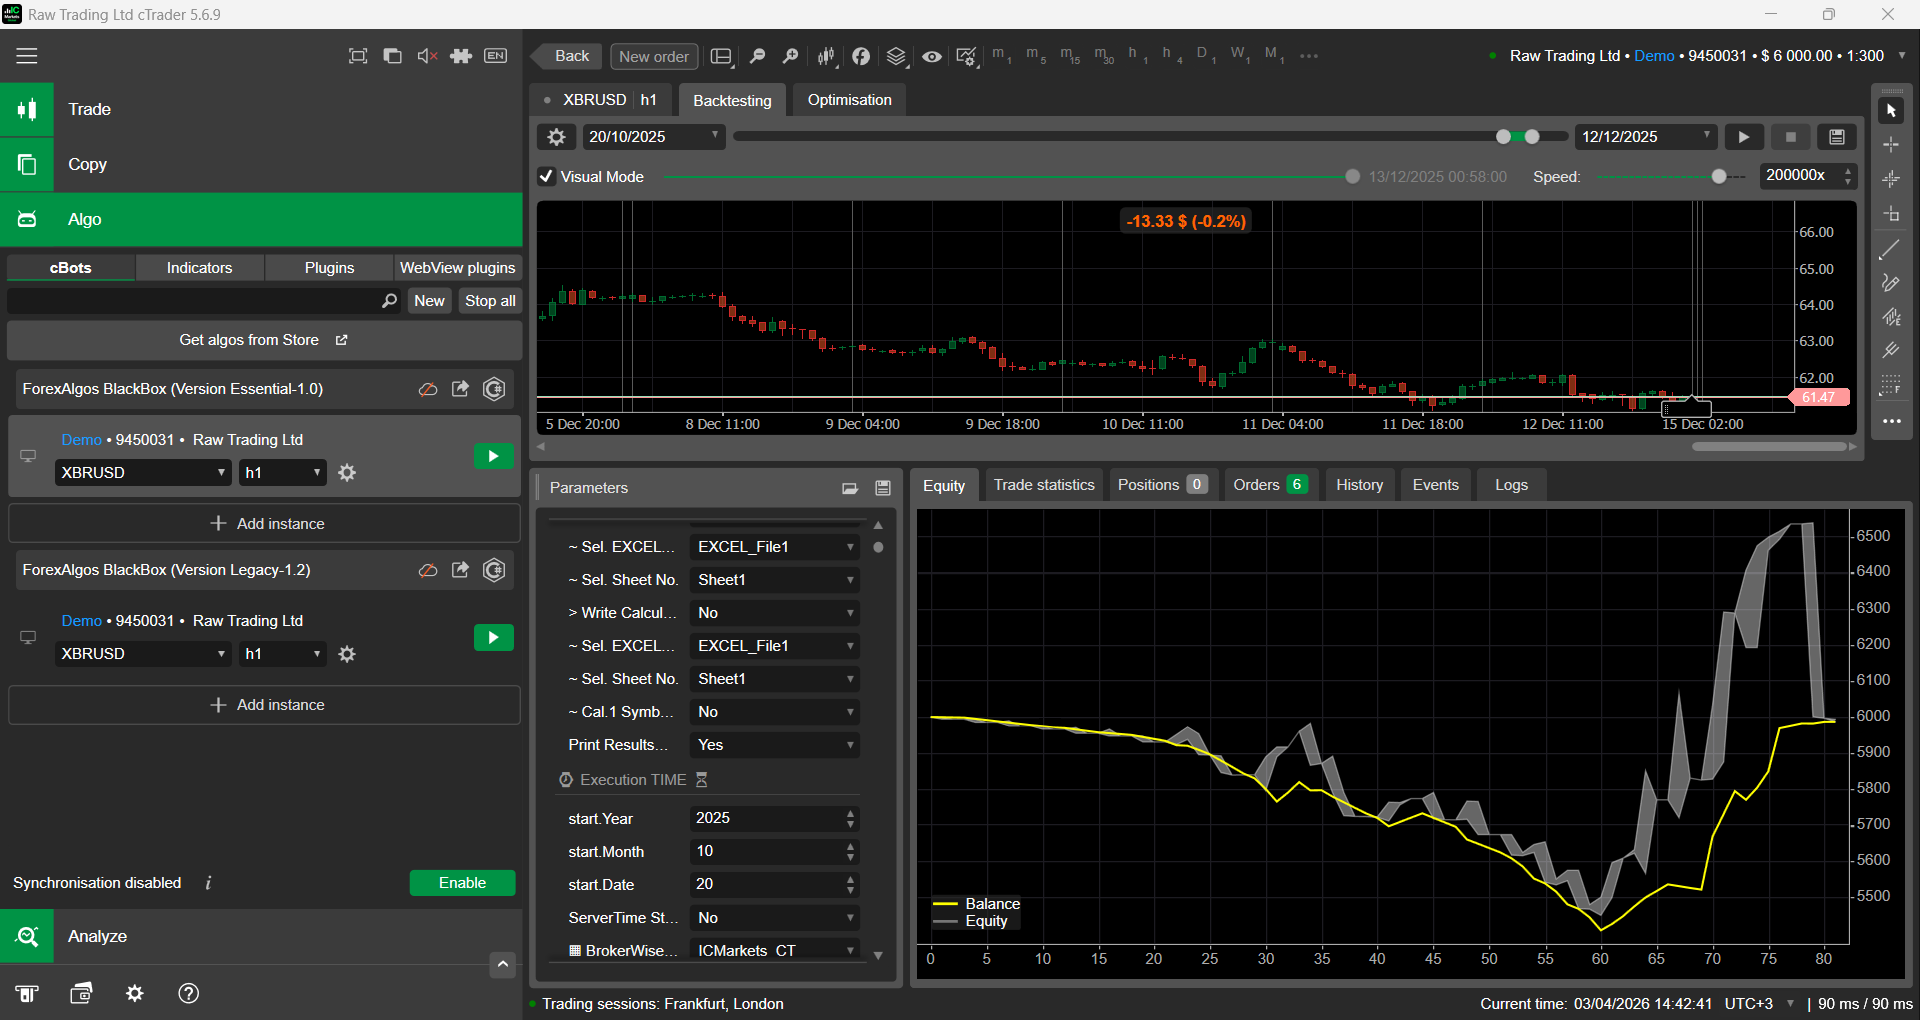Open the backtesting start date dropdown 20/10/2025
The image size is (1920, 1020).
pos(653,137)
